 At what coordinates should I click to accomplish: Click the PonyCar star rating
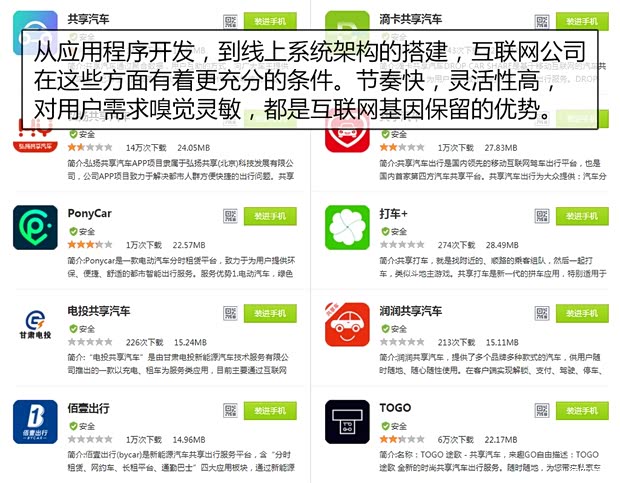point(90,245)
